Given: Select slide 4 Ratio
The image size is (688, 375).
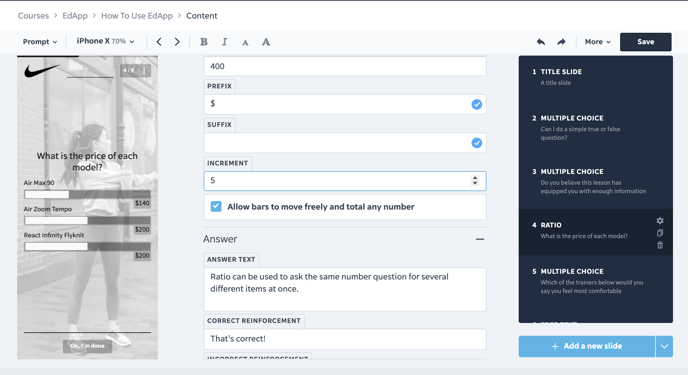Looking at the screenshot, I should 595,232.
